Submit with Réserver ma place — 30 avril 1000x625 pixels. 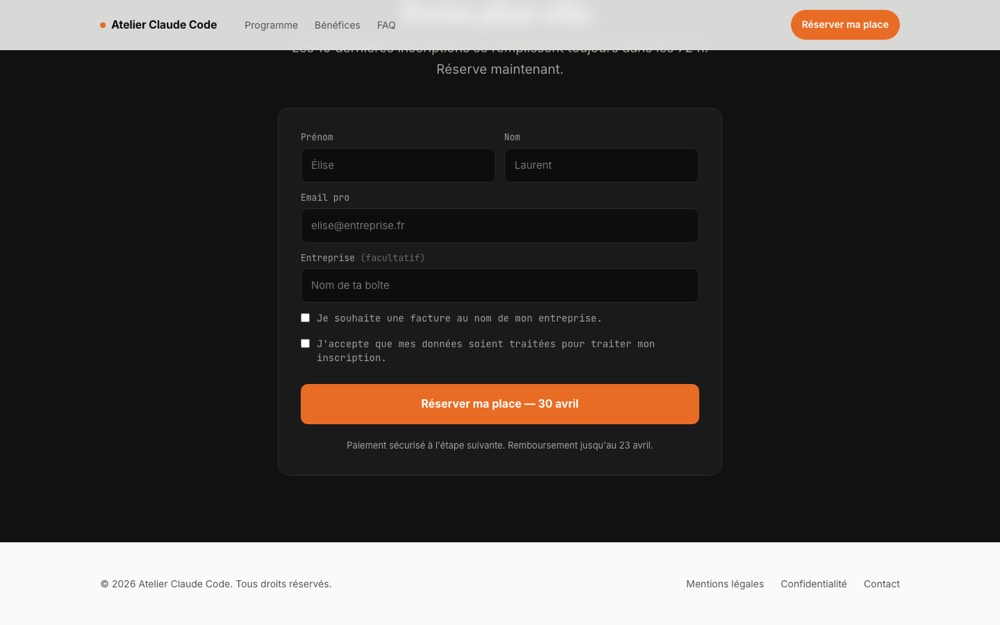(x=499, y=404)
